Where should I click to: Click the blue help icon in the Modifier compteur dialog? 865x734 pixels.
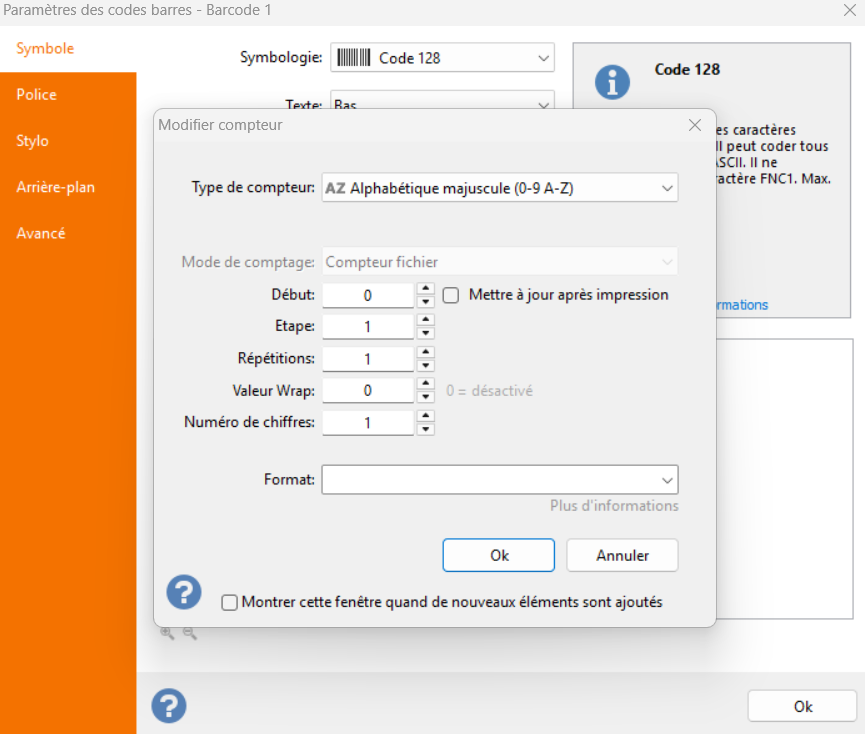(184, 592)
